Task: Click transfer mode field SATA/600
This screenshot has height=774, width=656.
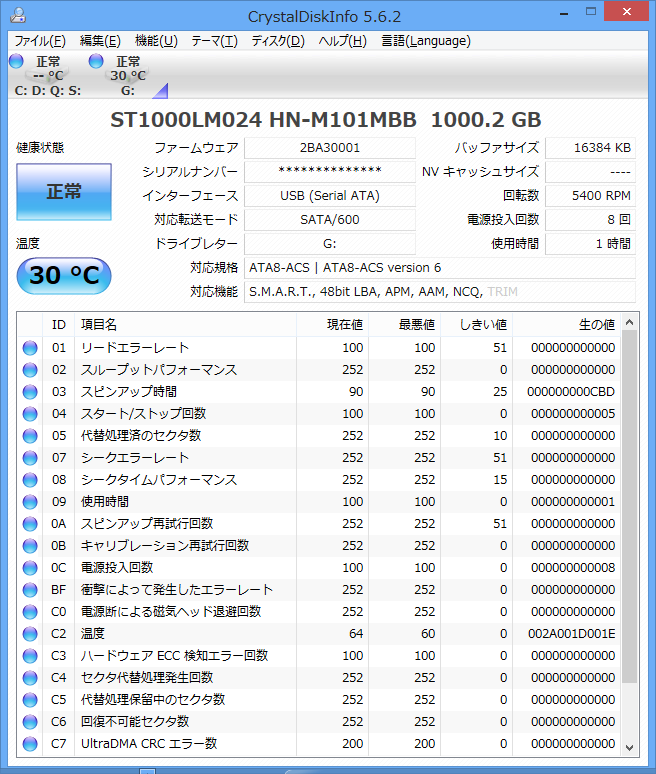Action: coord(330,220)
